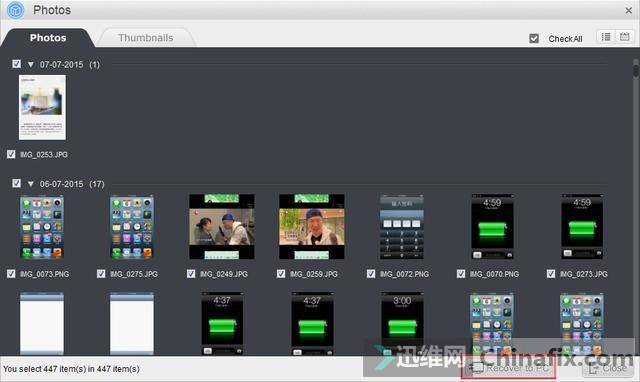
Task: Switch to calendar view icon
Action: 624,37
